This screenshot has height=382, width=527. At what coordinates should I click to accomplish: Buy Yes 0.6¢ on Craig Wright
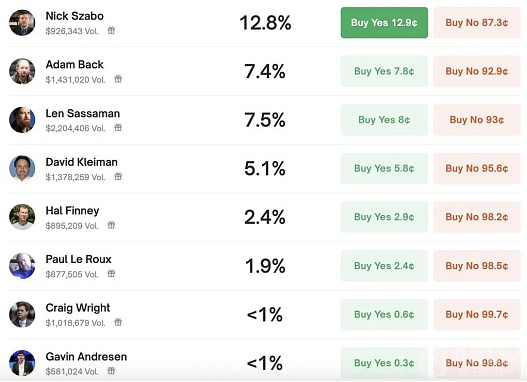(384, 314)
